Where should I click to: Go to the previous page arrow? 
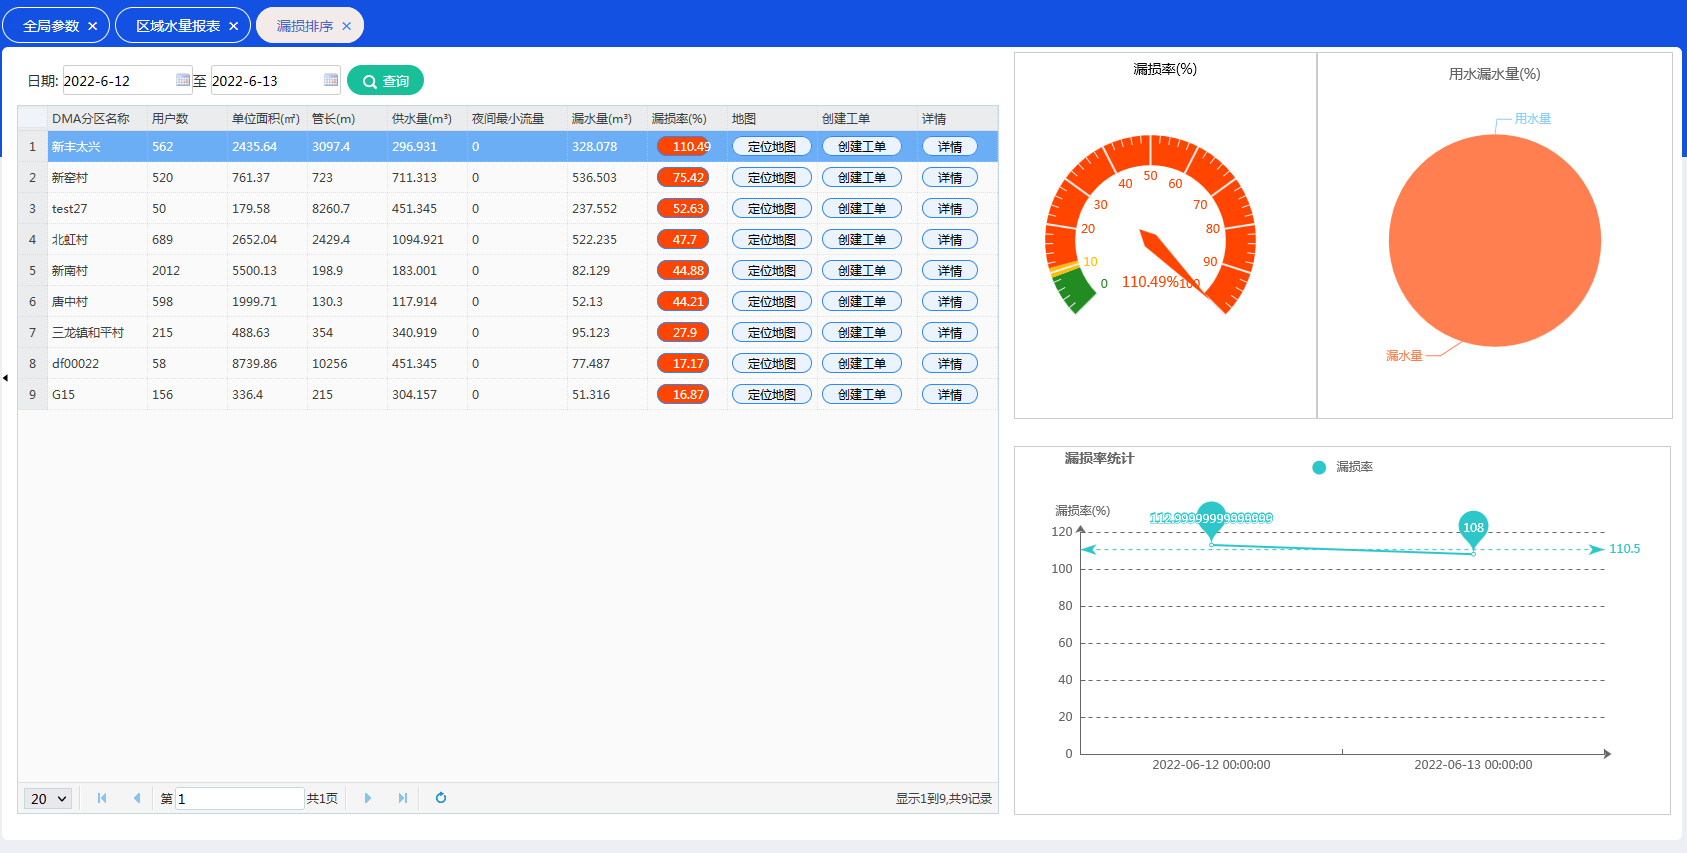pos(137,798)
